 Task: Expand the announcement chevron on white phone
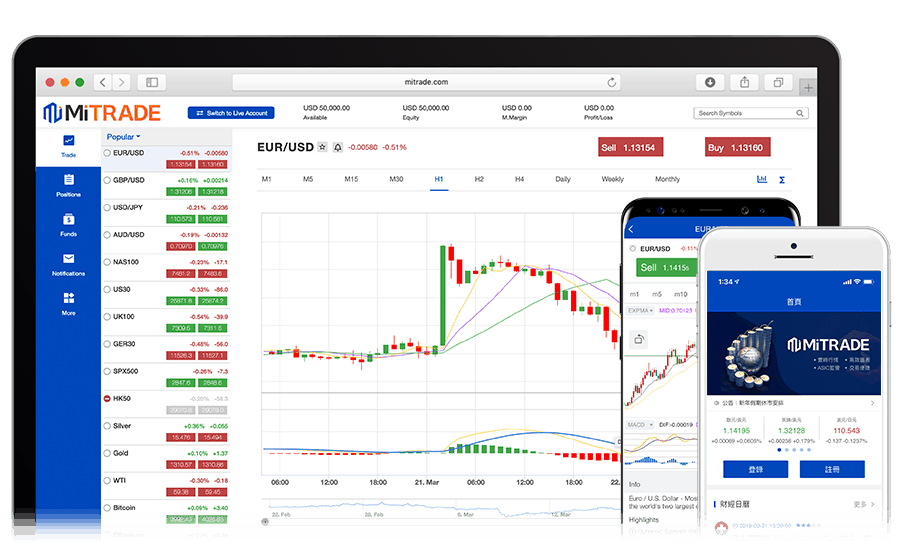coord(872,403)
